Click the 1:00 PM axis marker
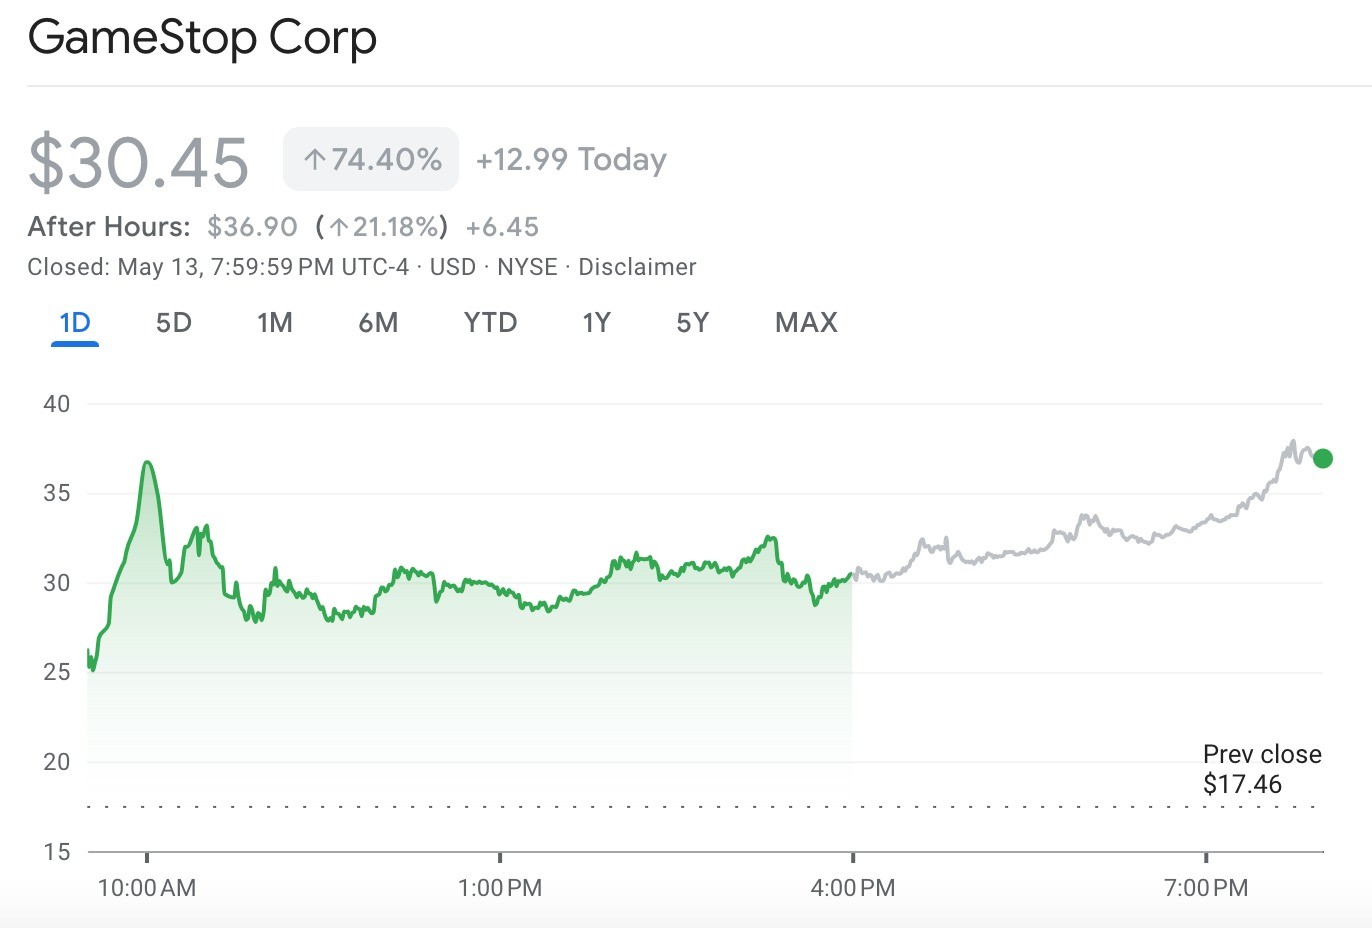The width and height of the screenshot is (1372, 928). (x=500, y=887)
